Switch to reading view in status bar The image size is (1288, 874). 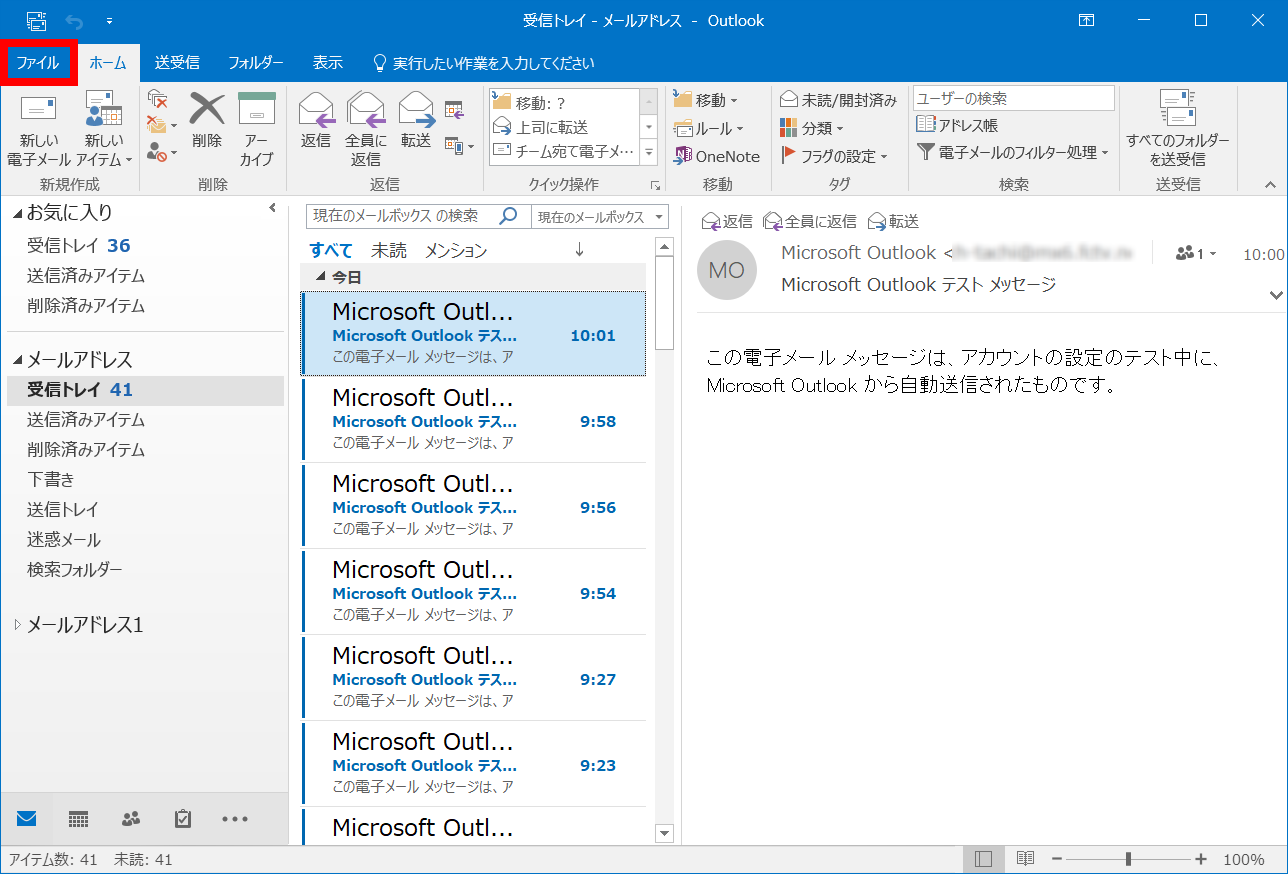click(1024, 858)
